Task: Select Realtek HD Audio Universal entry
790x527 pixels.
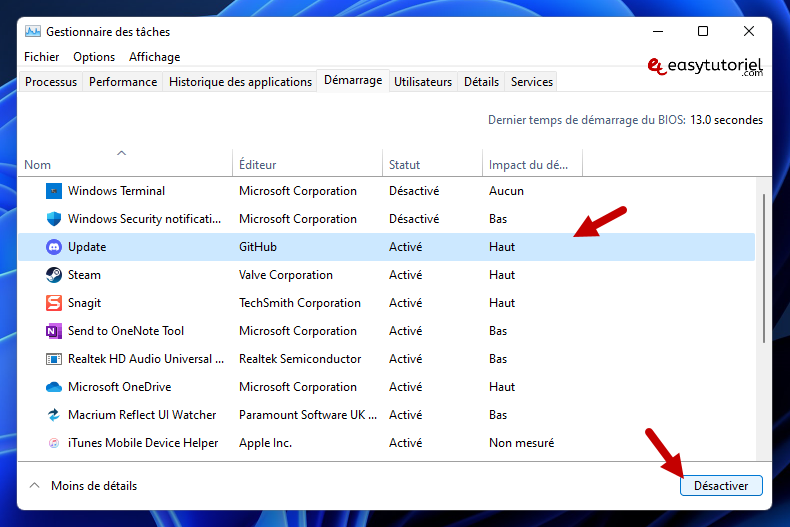Action: (x=146, y=359)
